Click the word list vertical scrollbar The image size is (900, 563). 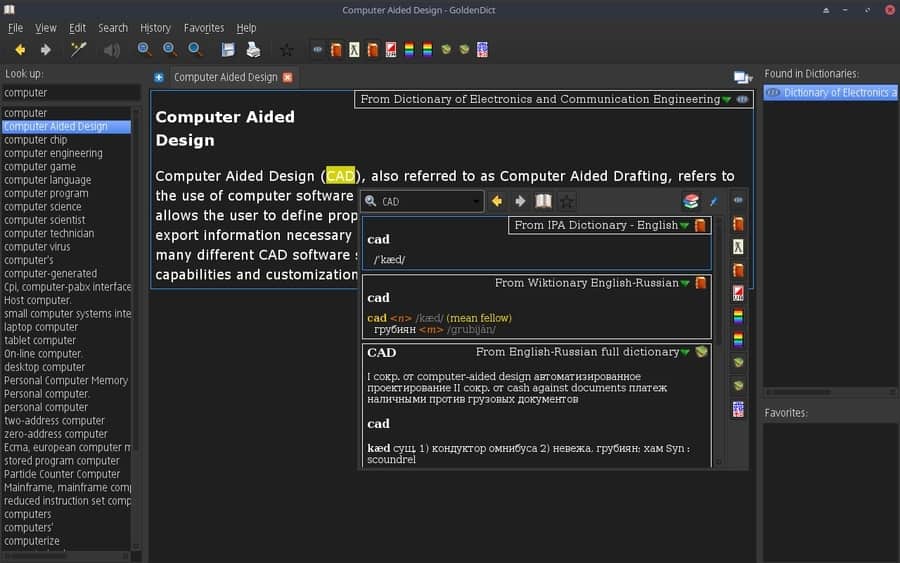(136, 327)
